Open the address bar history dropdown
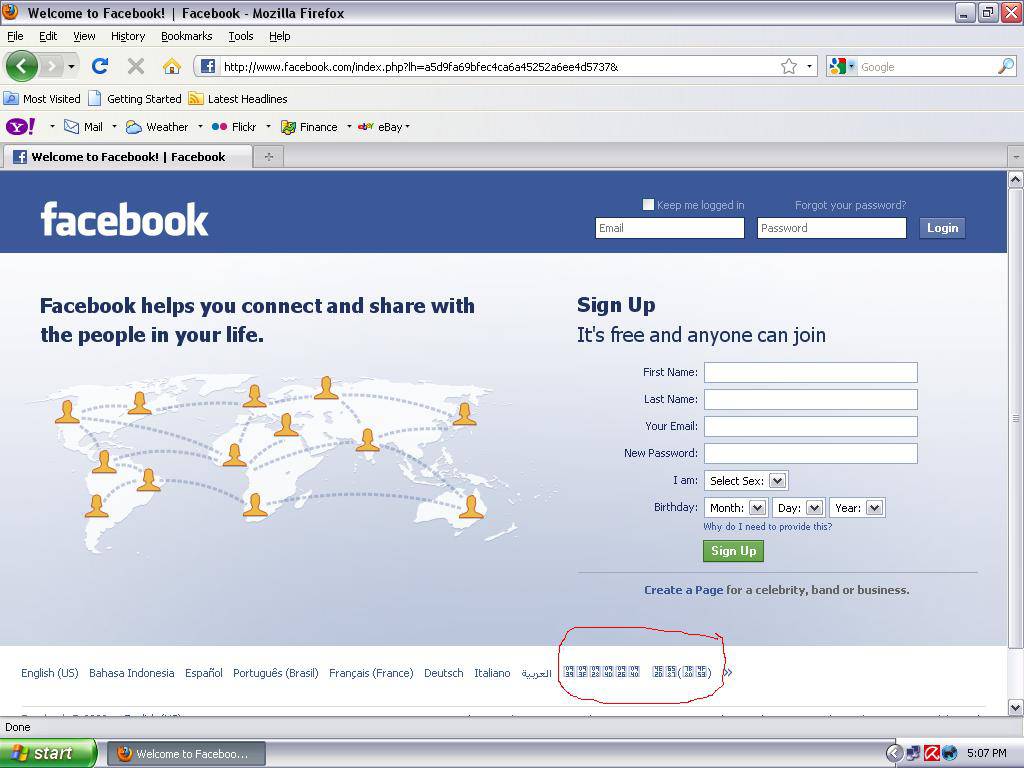Screen dimensions: 1024x768 pyautogui.click(x=809, y=66)
